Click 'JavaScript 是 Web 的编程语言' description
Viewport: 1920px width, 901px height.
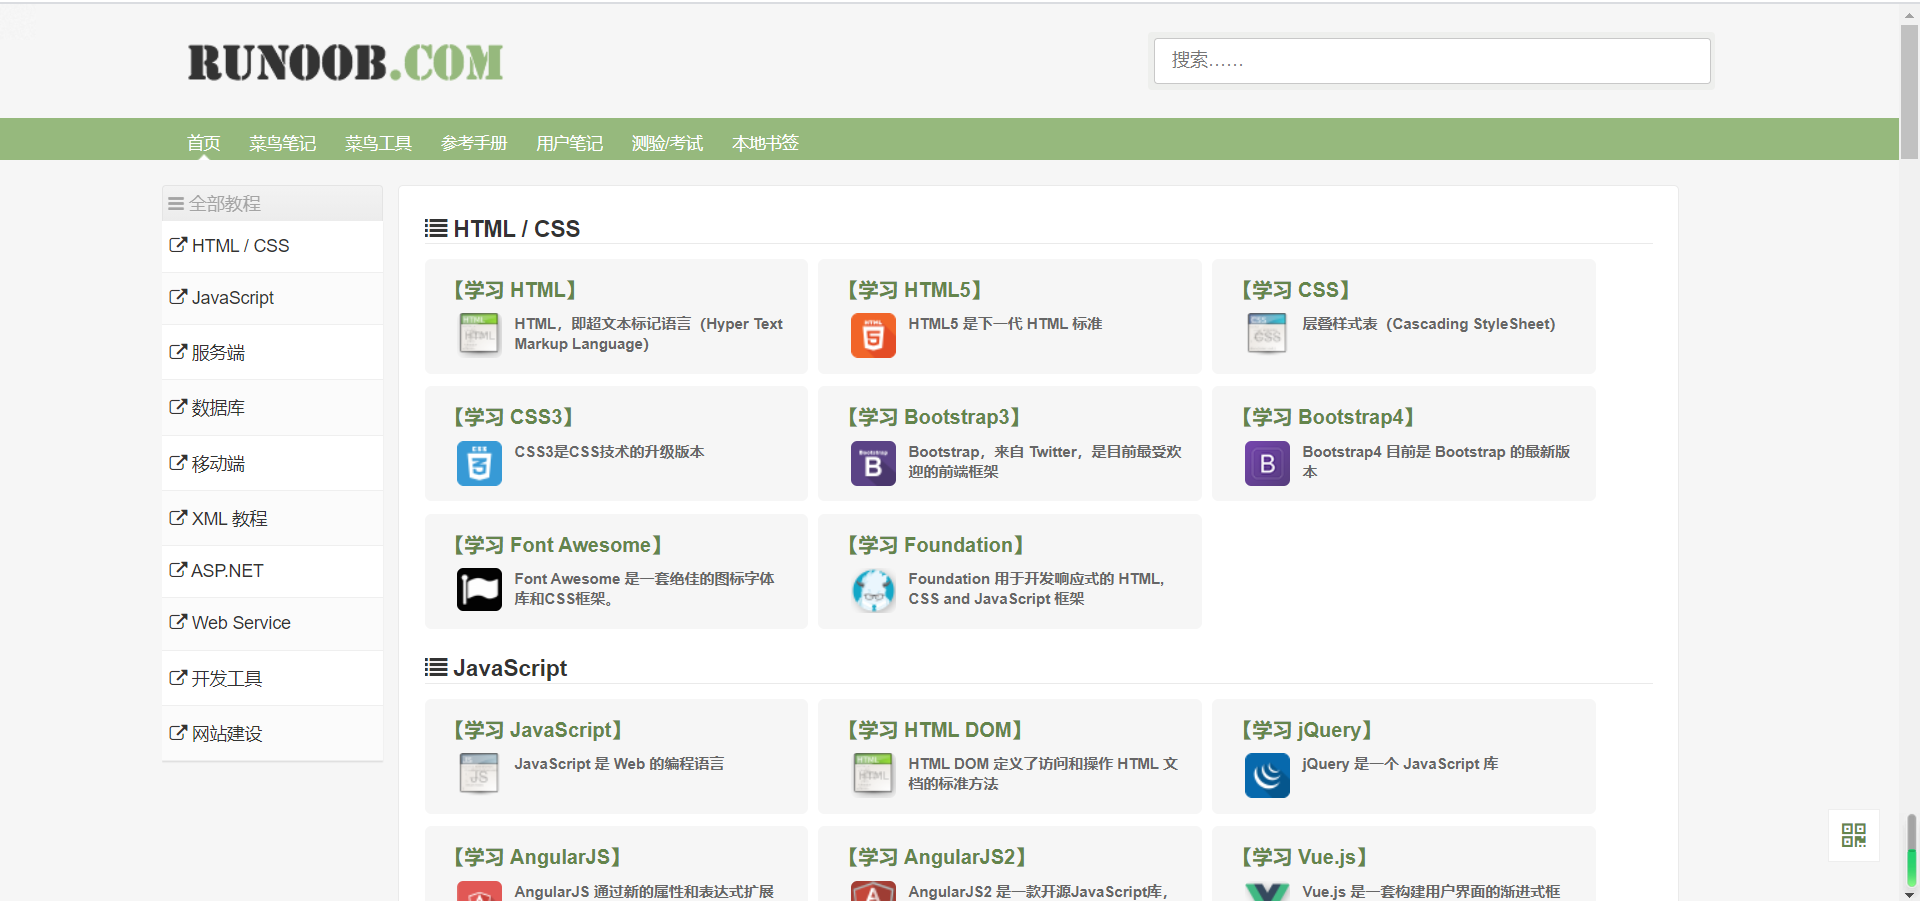click(619, 764)
